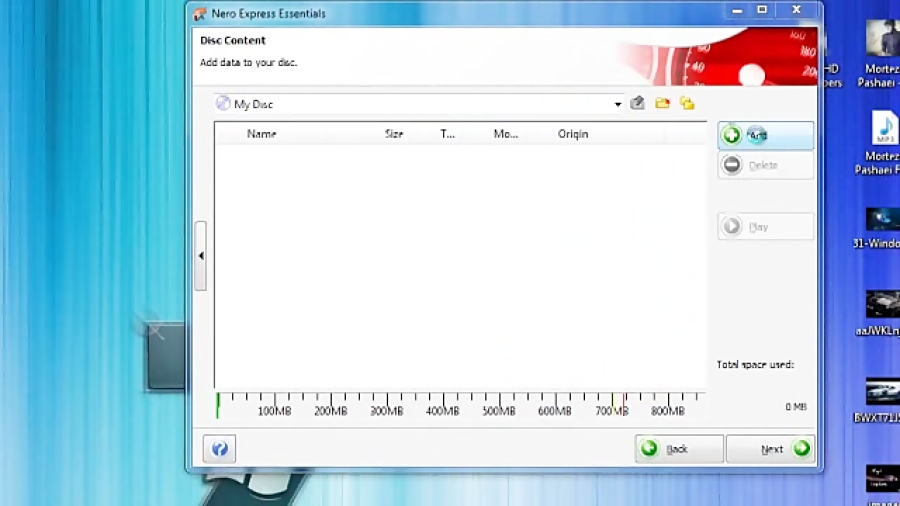This screenshot has width=900, height=506.
Task: Sort the list by Name column
Action: point(262,134)
